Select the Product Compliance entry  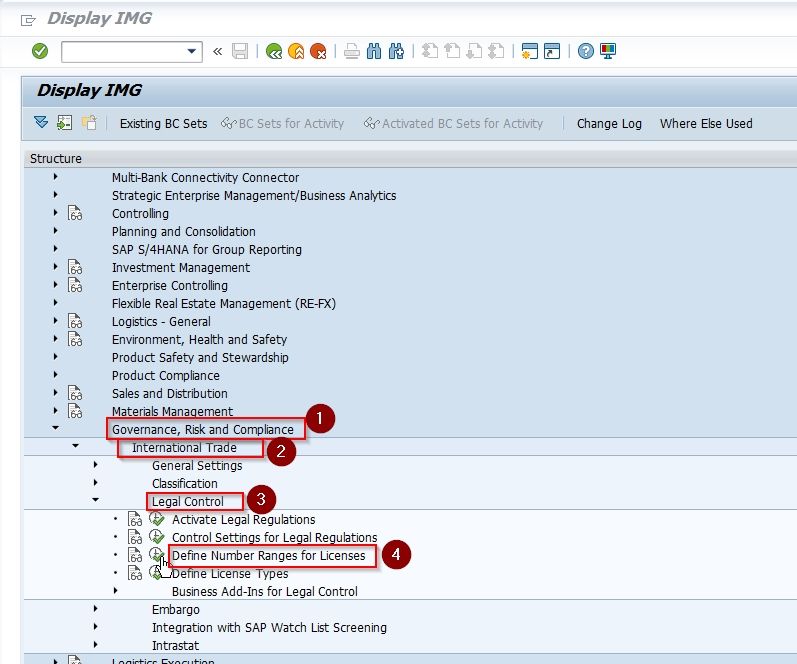166,376
